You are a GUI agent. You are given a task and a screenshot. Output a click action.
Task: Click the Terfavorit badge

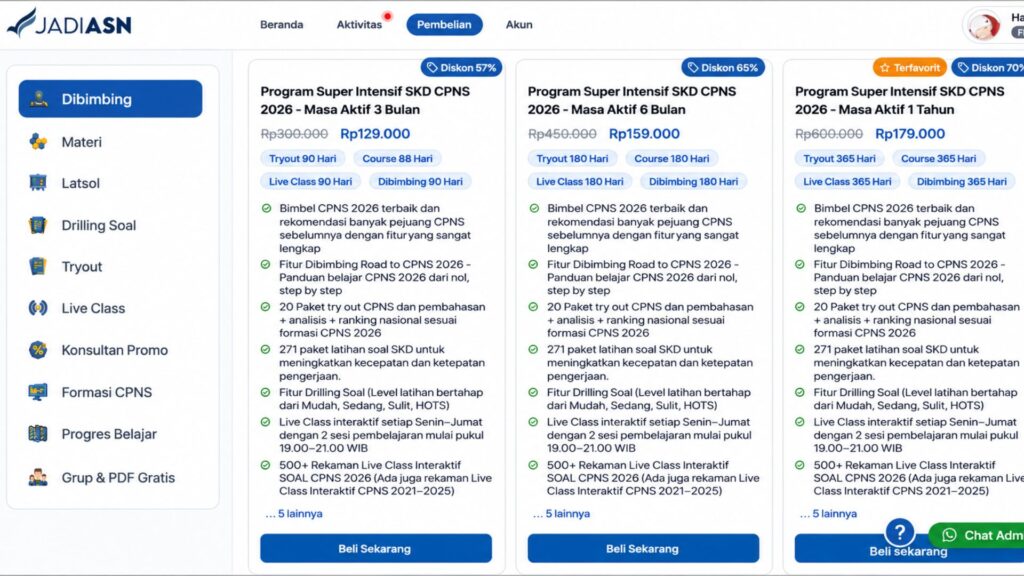[910, 67]
